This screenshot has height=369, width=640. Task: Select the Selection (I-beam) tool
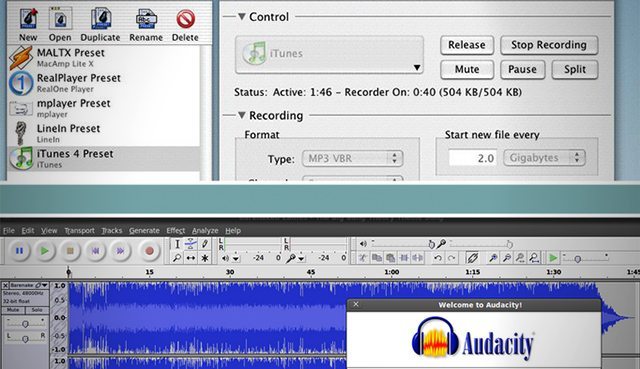coord(177,244)
